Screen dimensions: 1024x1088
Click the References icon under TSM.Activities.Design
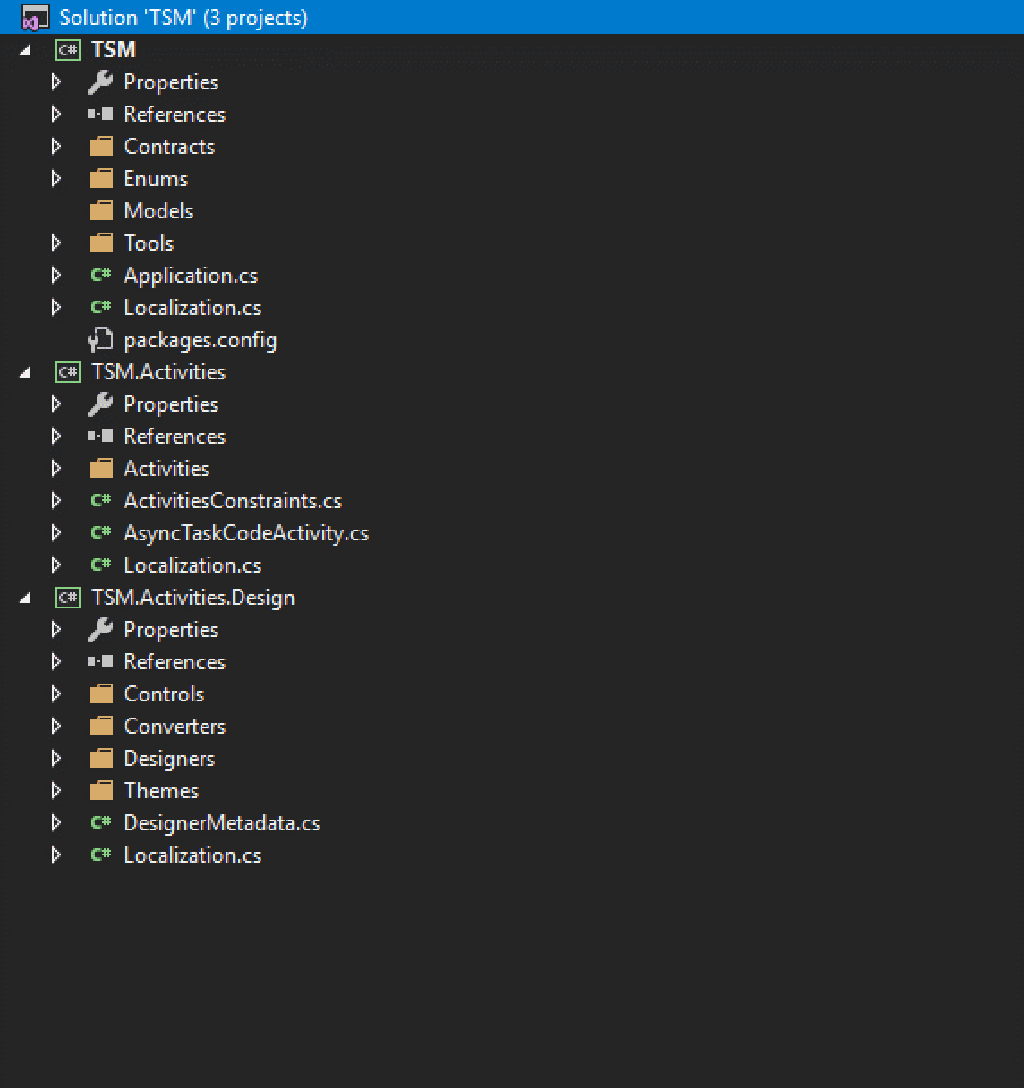point(100,662)
